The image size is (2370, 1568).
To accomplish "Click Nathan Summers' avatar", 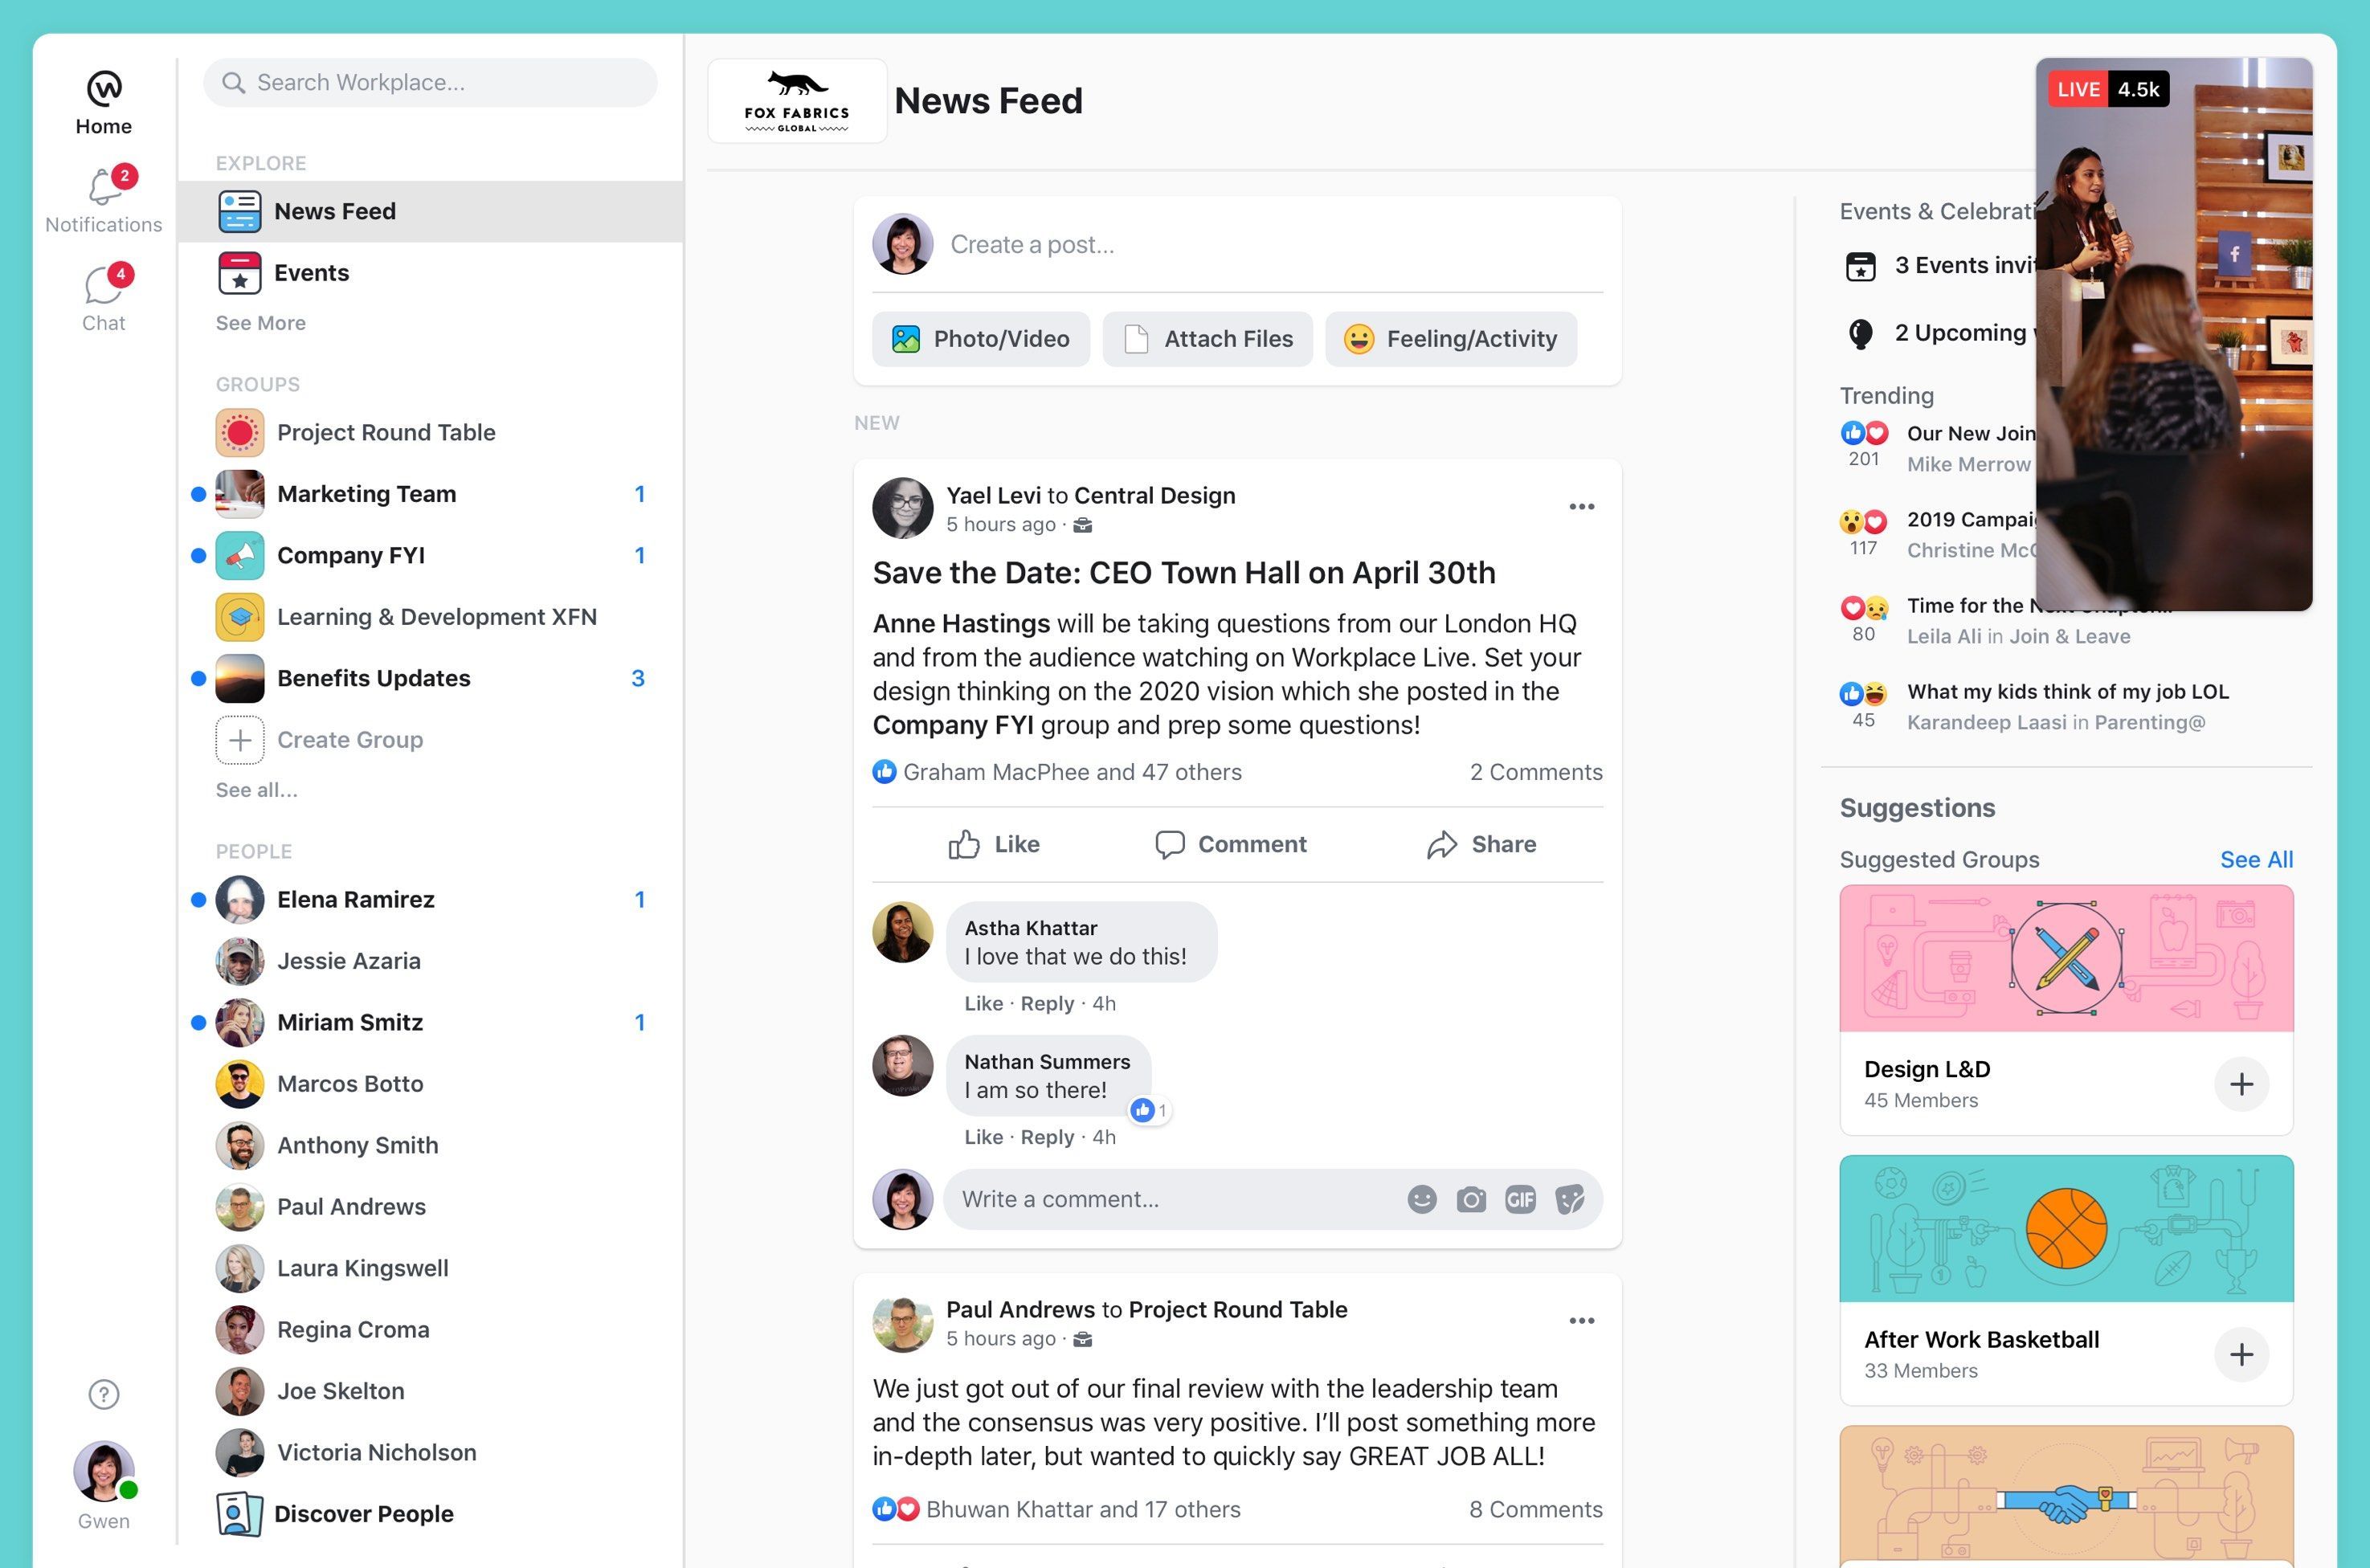I will pos(902,1065).
